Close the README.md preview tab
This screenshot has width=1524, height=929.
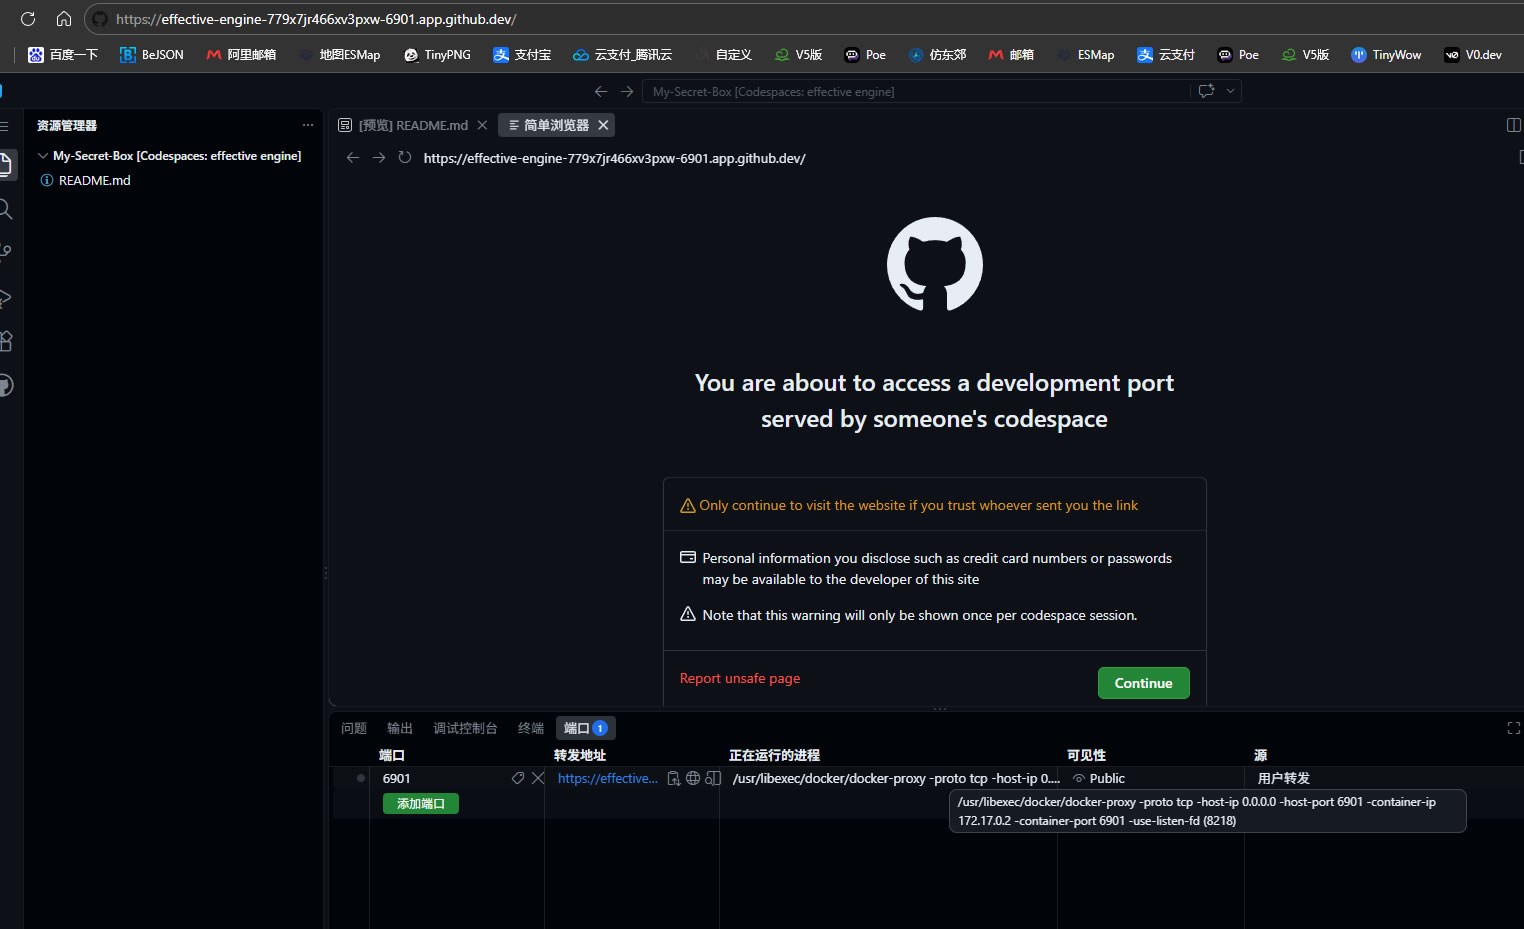click(x=482, y=125)
